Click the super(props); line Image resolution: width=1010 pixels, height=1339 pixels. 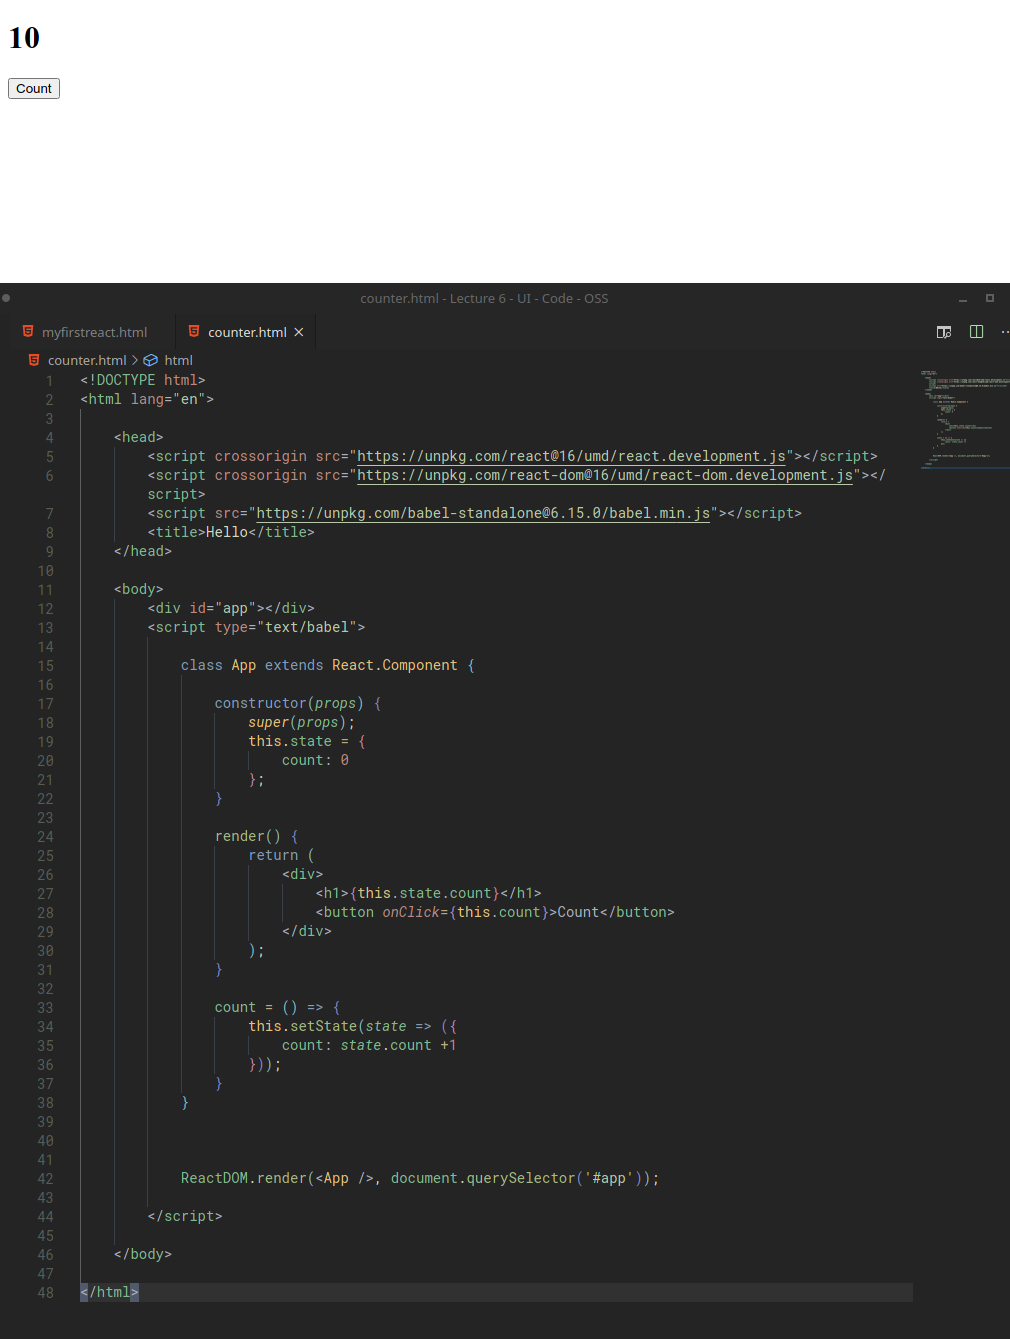point(302,722)
